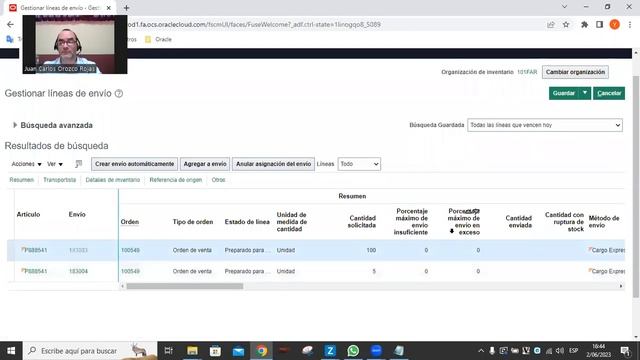640x360 pixels.
Task: Select the PI88541 article in the first row
Action: click(x=36, y=250)
